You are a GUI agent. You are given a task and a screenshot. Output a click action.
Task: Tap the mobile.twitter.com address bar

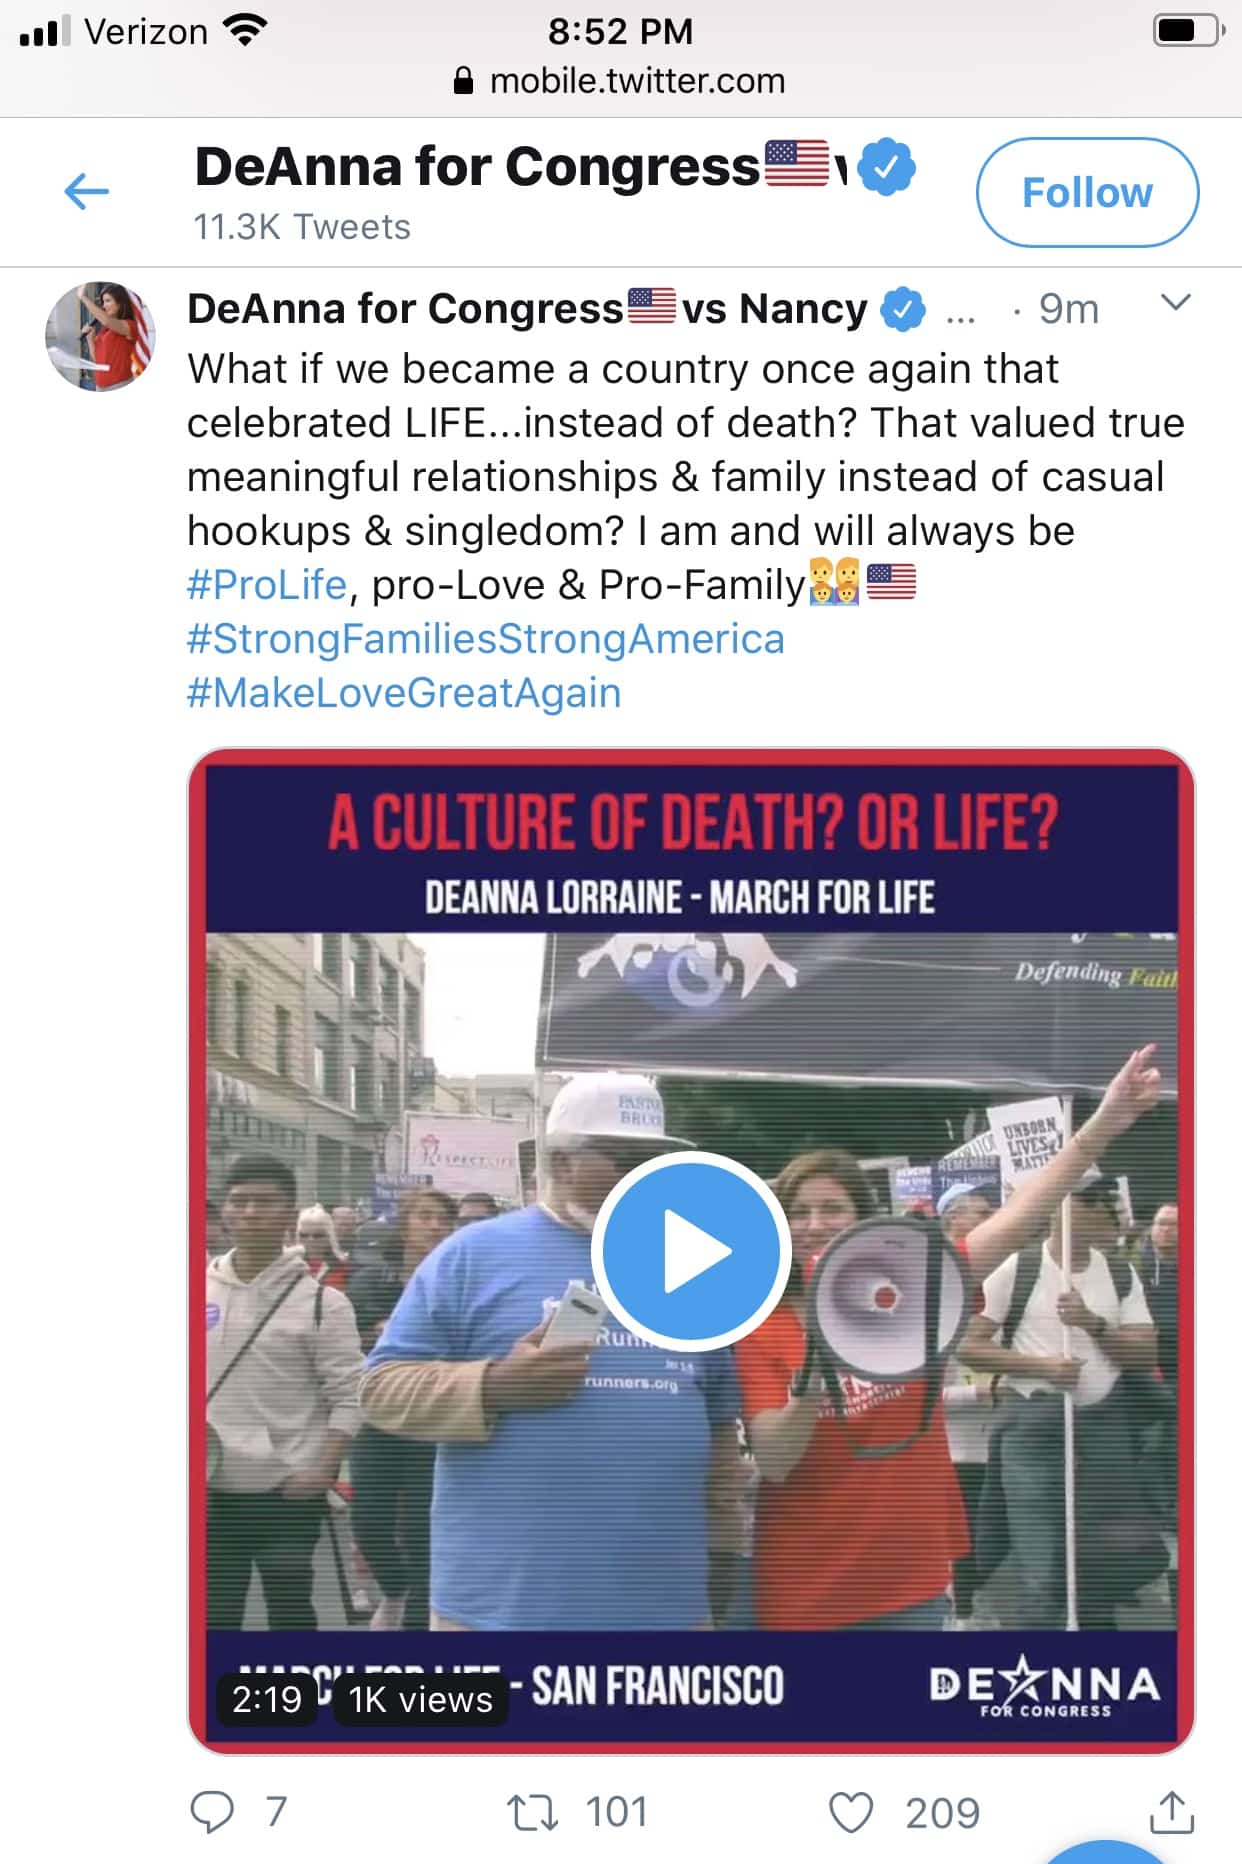click(636, 81)
